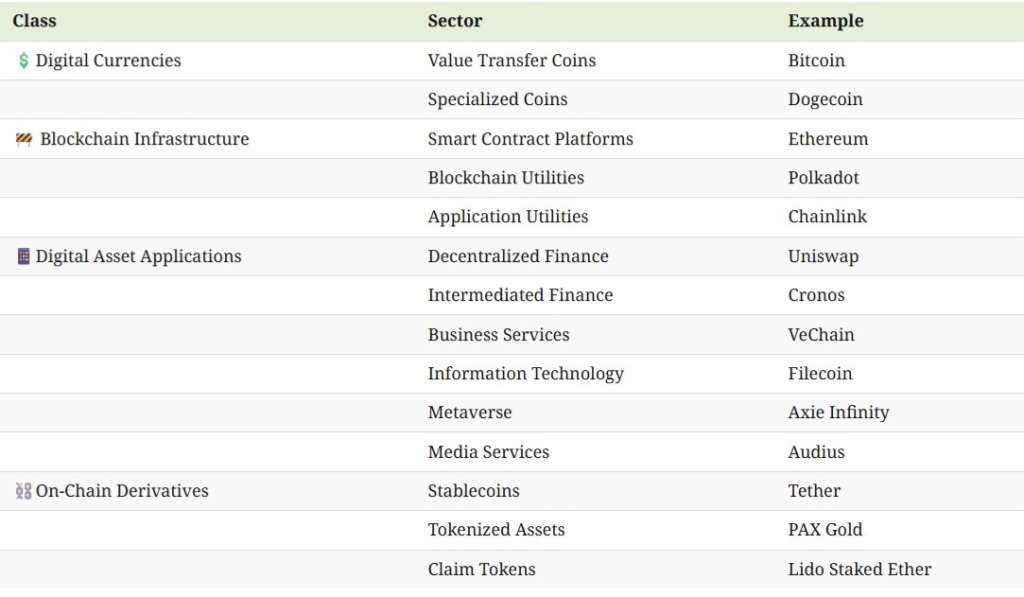1024x597 pixels.
Task: Select the Sector column header
Action: 455,21
